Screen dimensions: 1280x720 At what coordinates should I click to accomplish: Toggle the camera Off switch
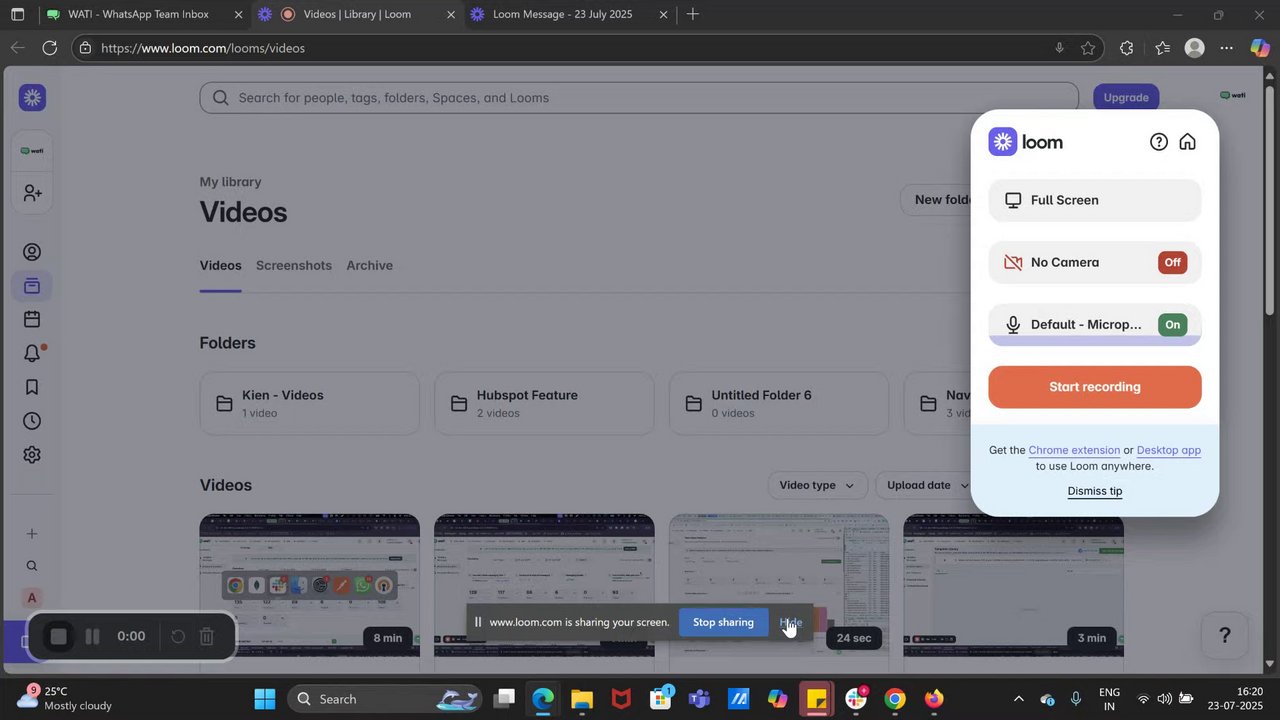pos(1172,262)
